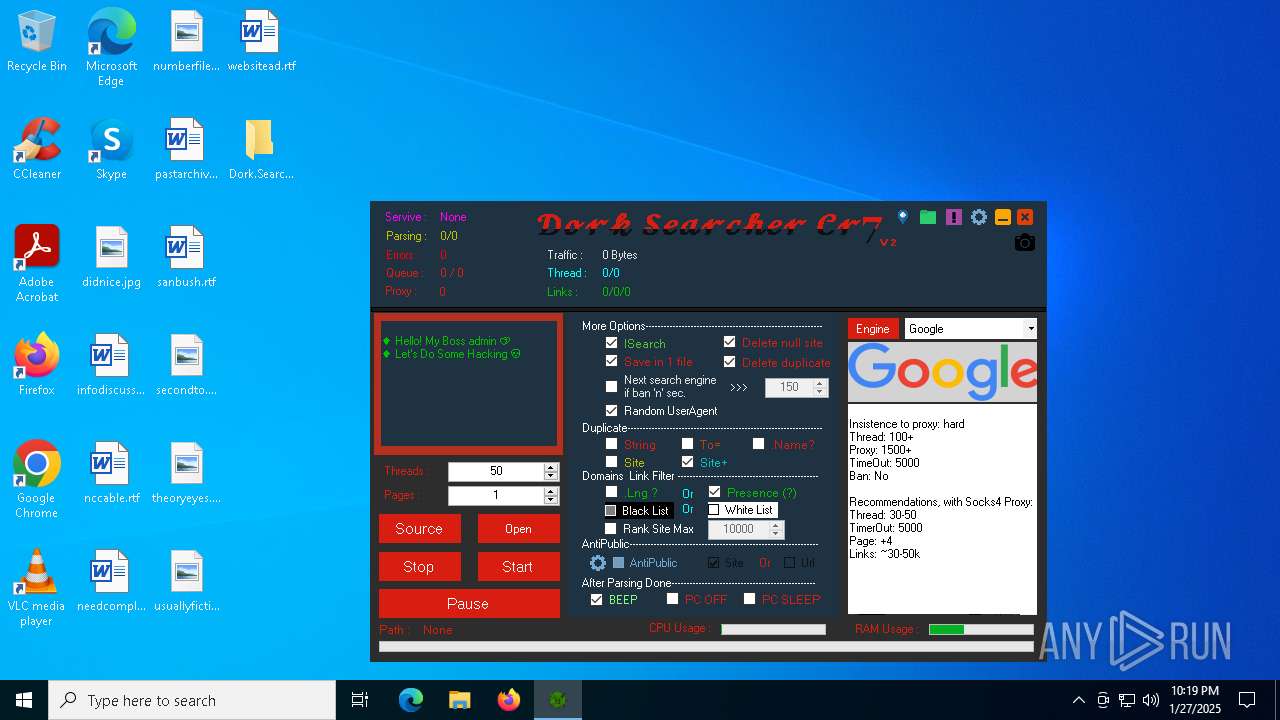Toggle Delete null site checkbox
The height and width of the screenshot is (720, 1280).
(729, 343)
